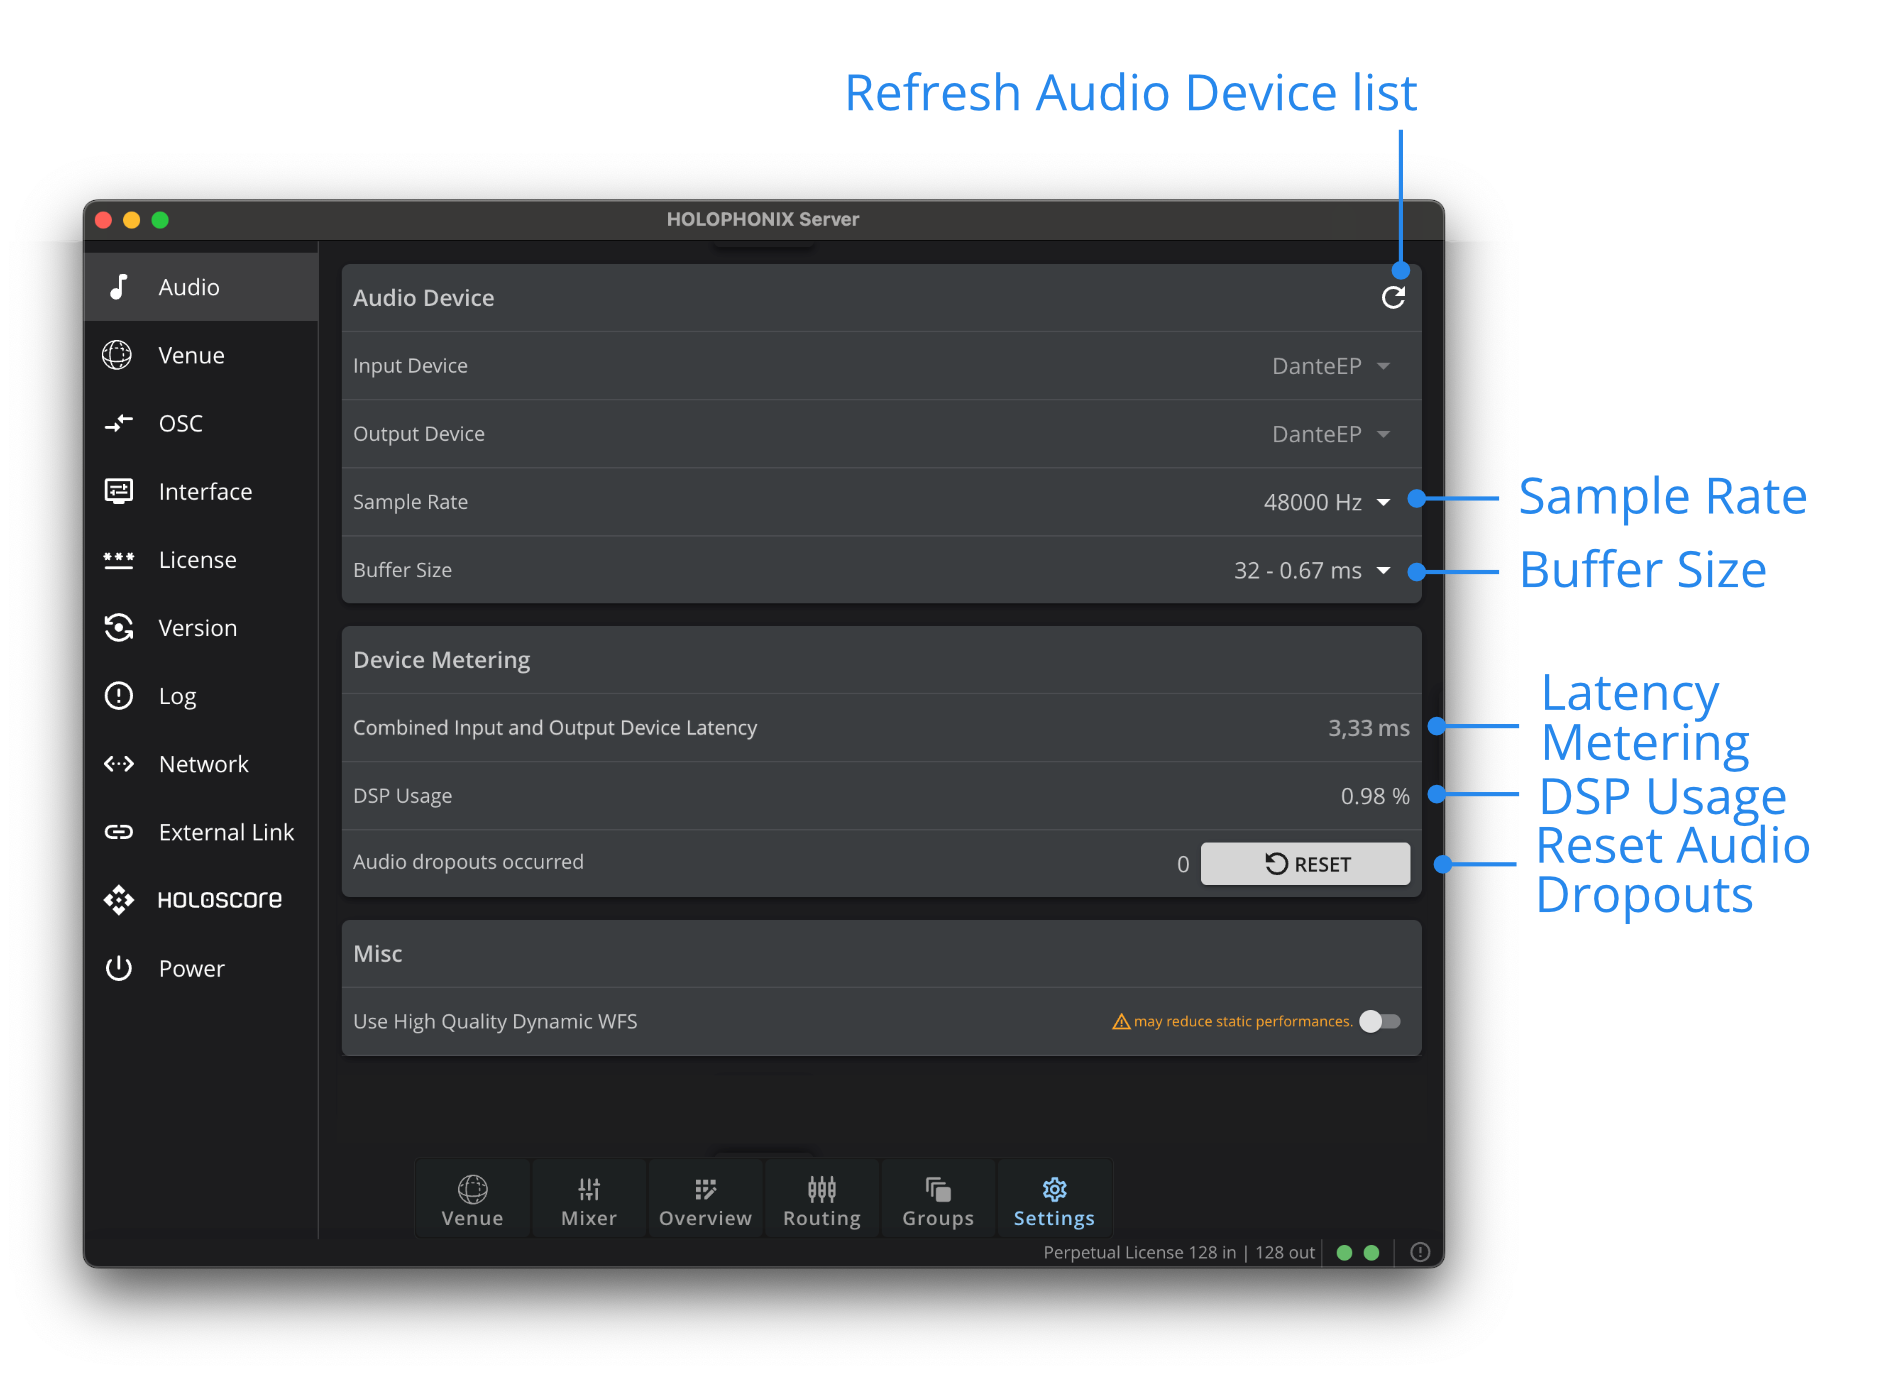
Task: Open the Power section
Action: pyautogui.click(x=191, y=968)
